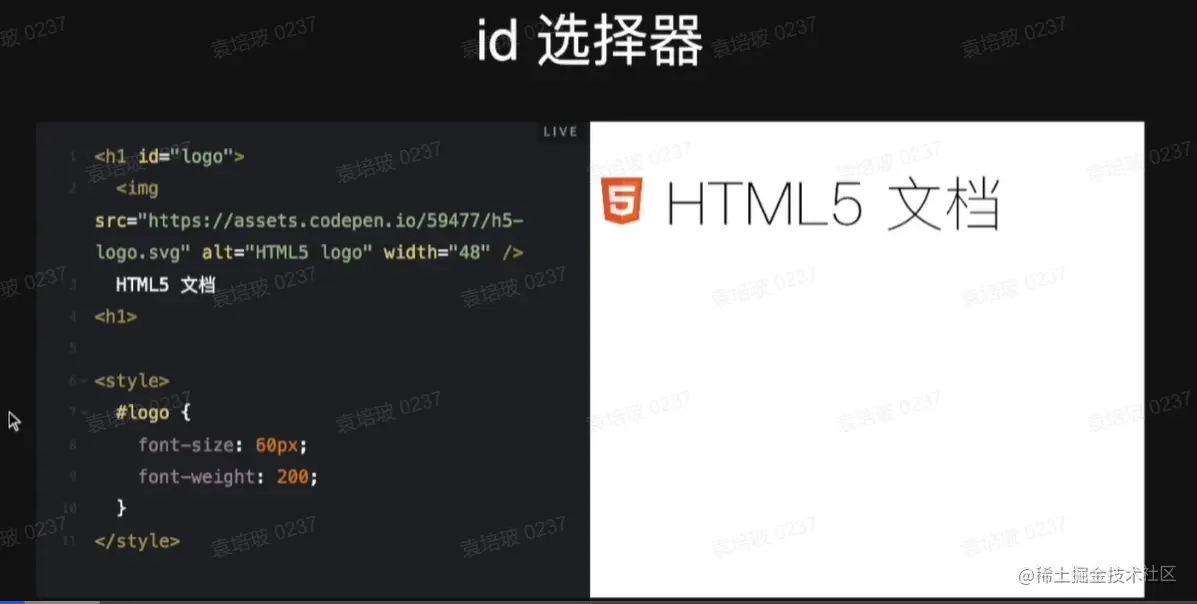Click the id="logo" attribute in code

186,157
